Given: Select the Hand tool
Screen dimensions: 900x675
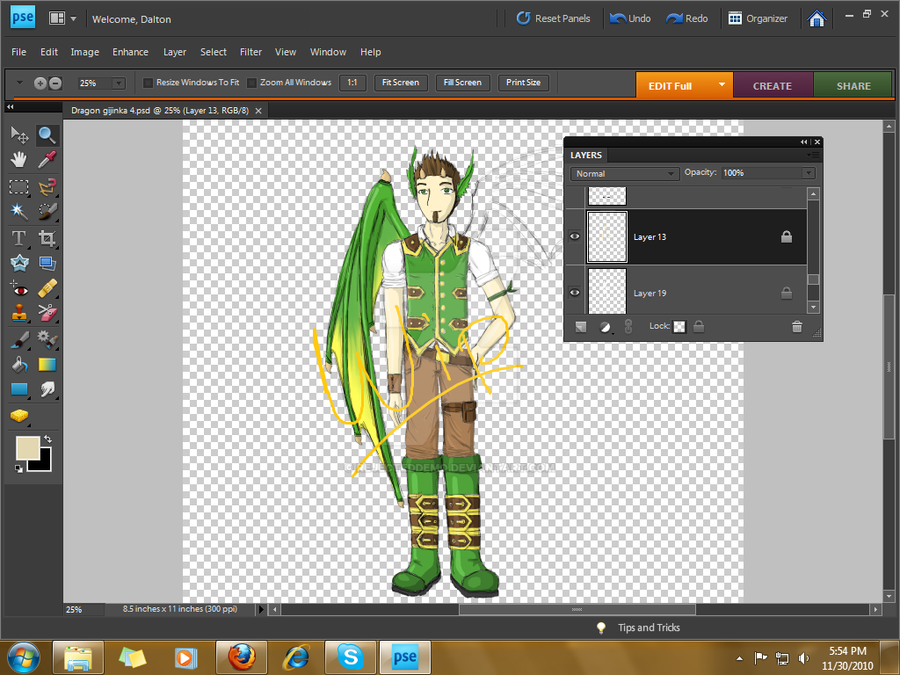Looking at the screenshot, I should (x=19, y=159).
